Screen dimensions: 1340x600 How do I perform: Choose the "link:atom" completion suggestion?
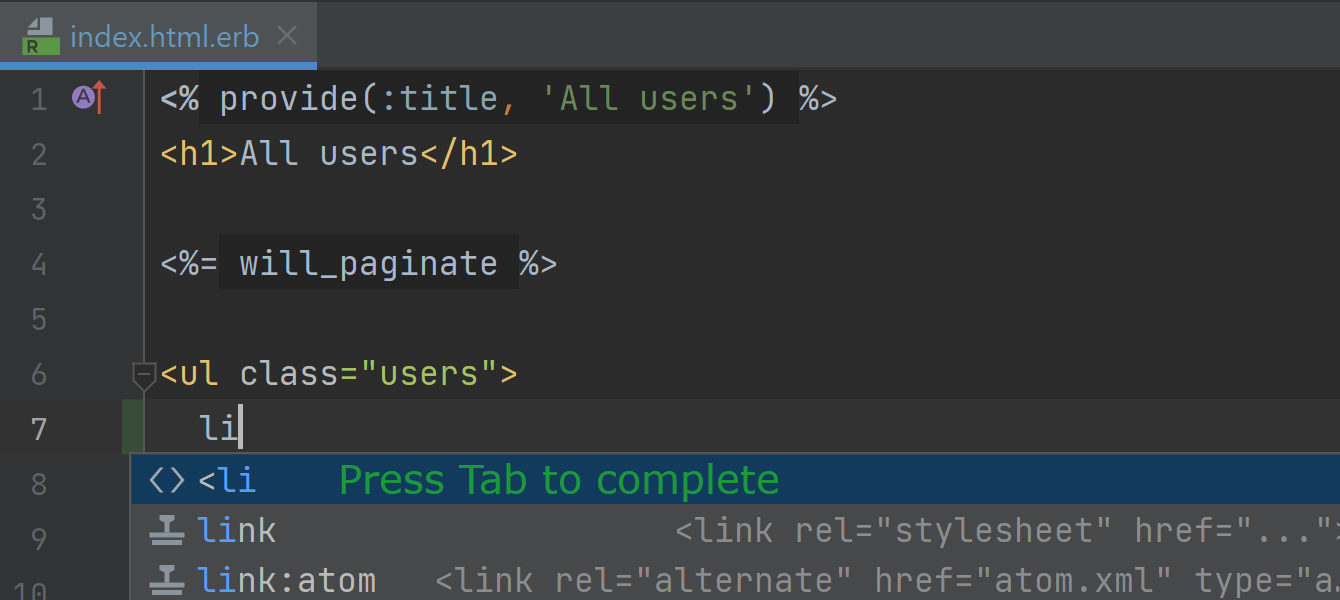tap(286, 581)
